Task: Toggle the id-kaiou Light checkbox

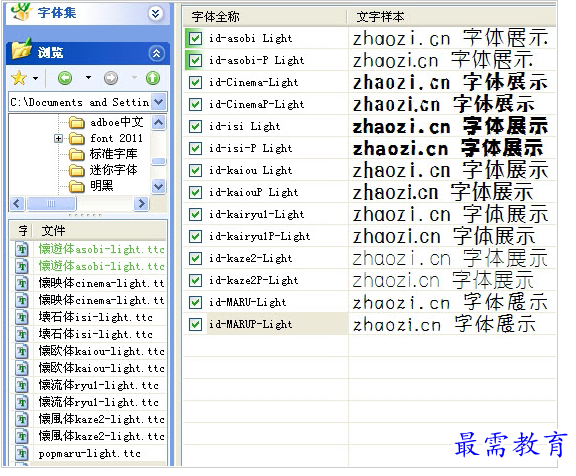Action: 195,170
